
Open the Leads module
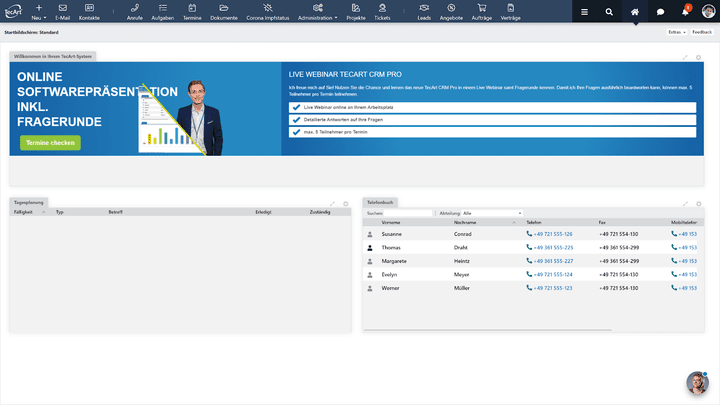click(x=424, y=12)
